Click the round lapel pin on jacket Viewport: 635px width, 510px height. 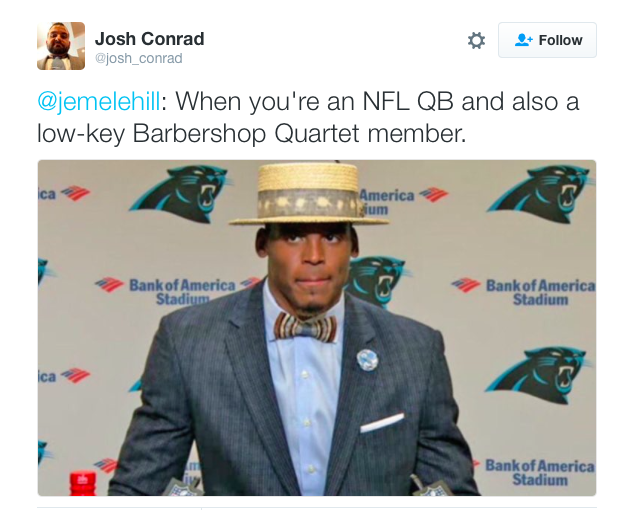coord(367,360)
